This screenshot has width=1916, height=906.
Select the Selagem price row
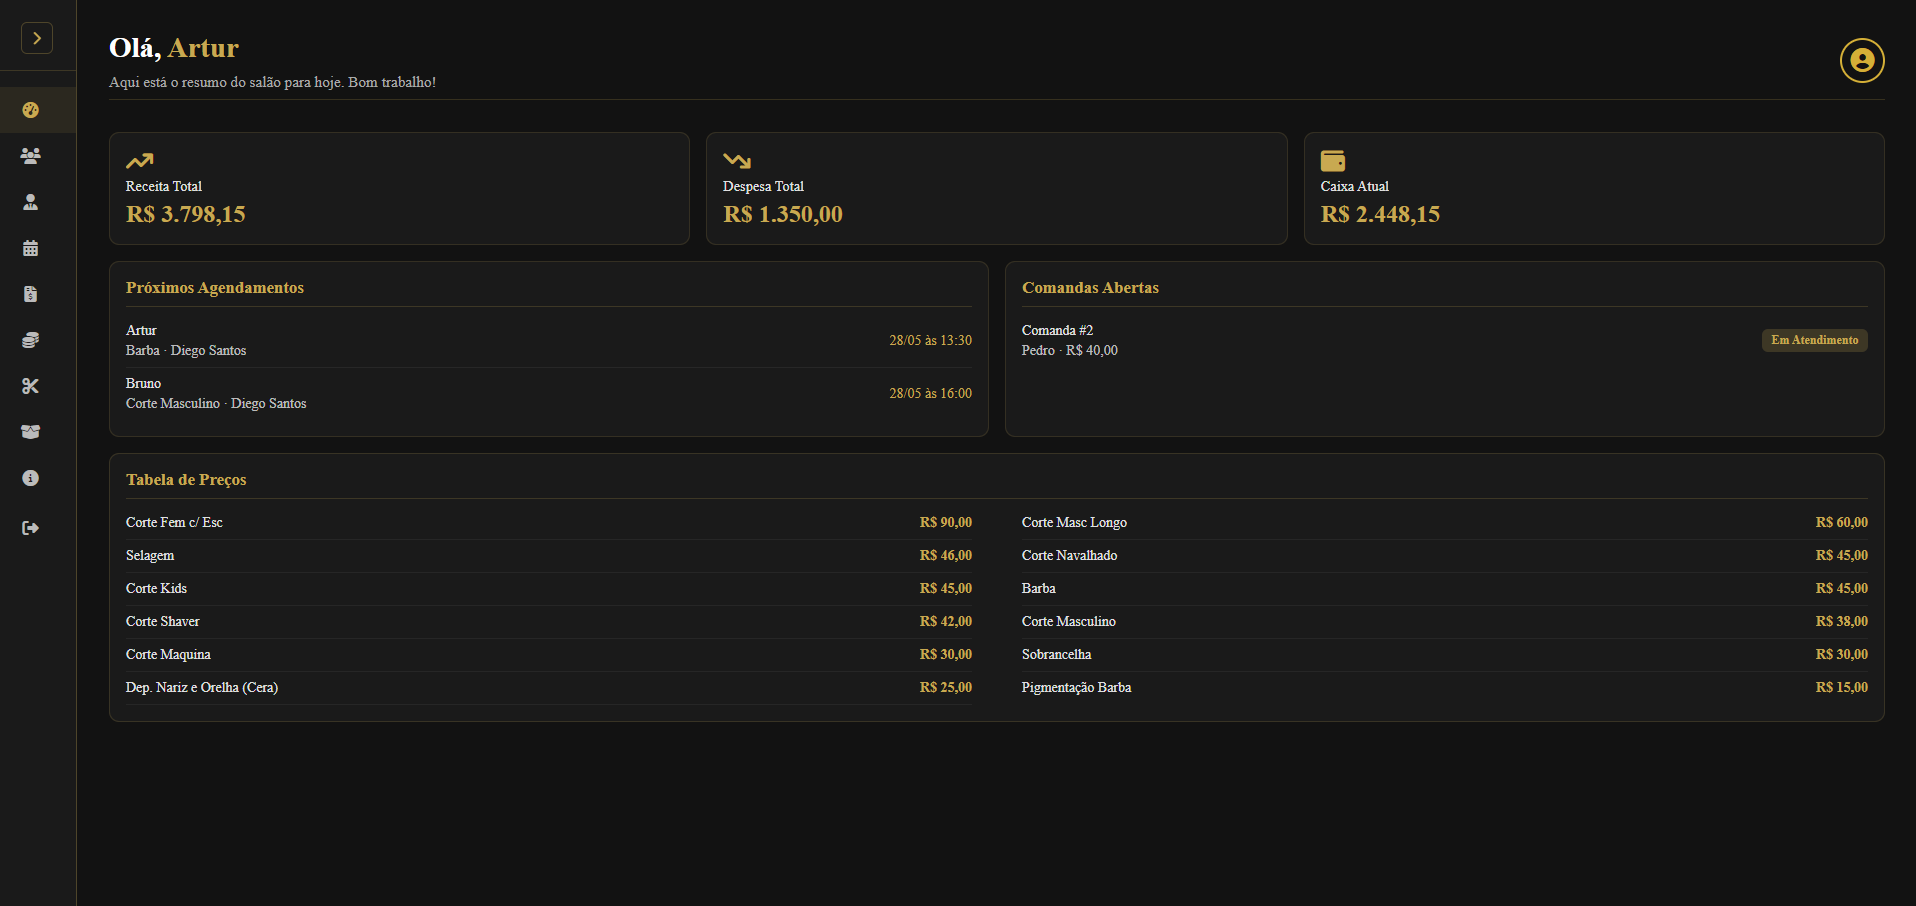(549, 555)
